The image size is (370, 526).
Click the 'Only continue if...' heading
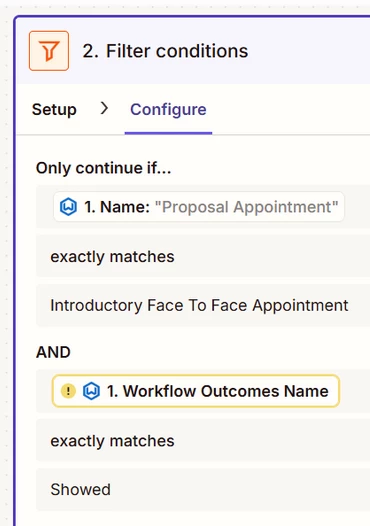104,168
